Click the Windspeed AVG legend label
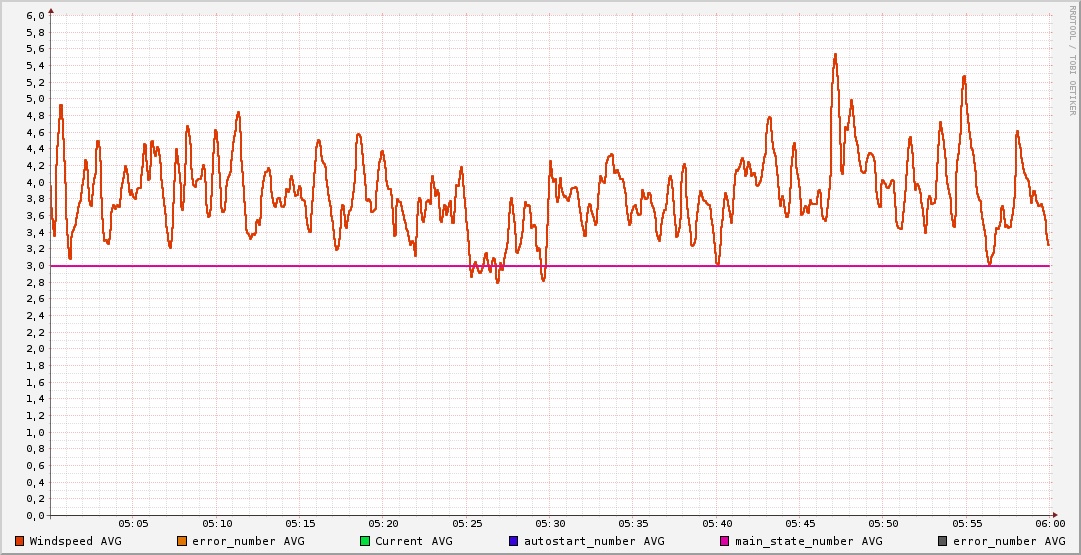 point(75,541)
